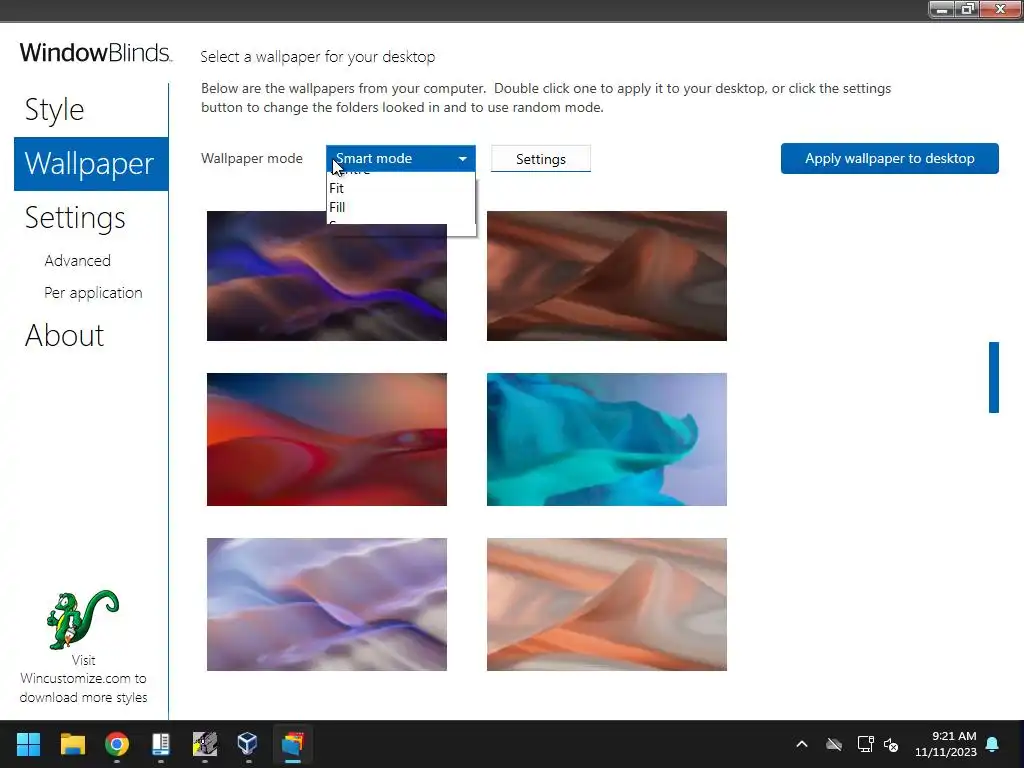This screenshot has width=1024, height=768.
Task: Switch to the WindowBlinds taskbar icon
Action: click(293, 744)
